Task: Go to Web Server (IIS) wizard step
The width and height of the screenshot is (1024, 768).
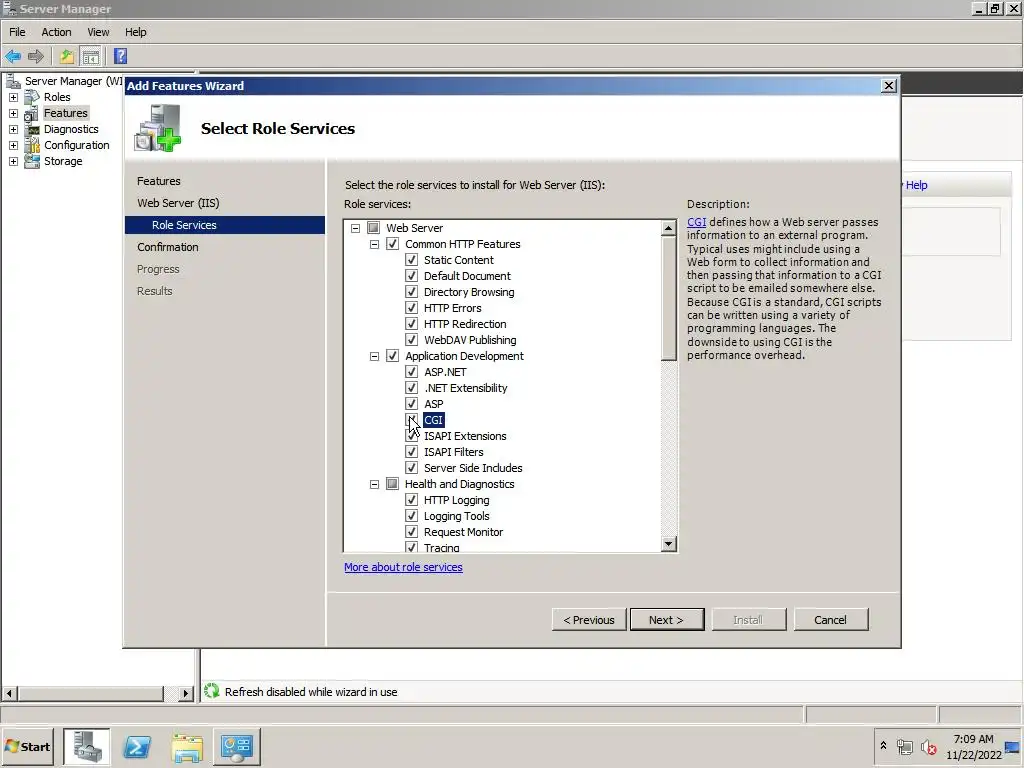Action: coord(178,203)
